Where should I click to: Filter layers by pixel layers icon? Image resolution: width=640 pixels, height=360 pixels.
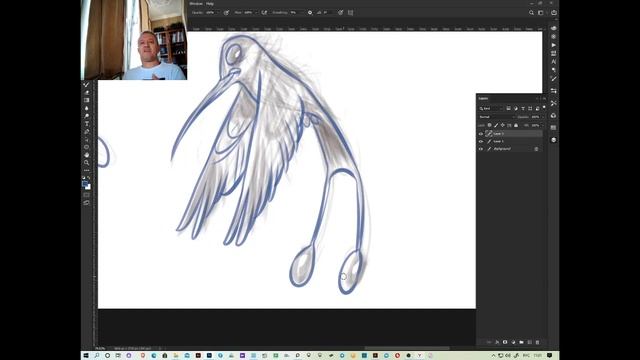[x=509, y=109]
